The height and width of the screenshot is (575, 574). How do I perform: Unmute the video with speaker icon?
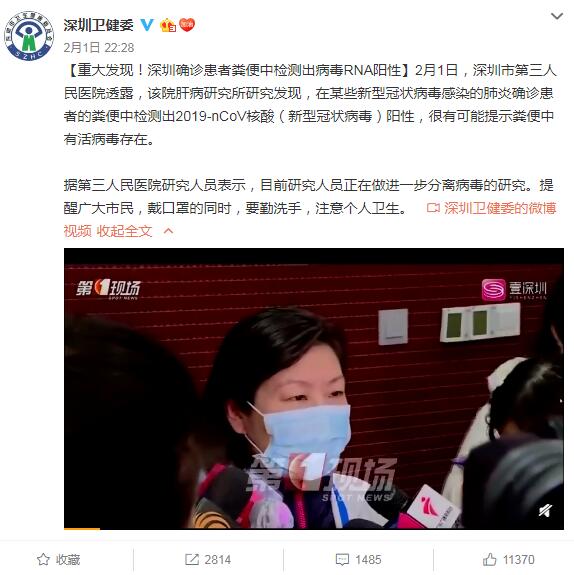tap(545, 510)
